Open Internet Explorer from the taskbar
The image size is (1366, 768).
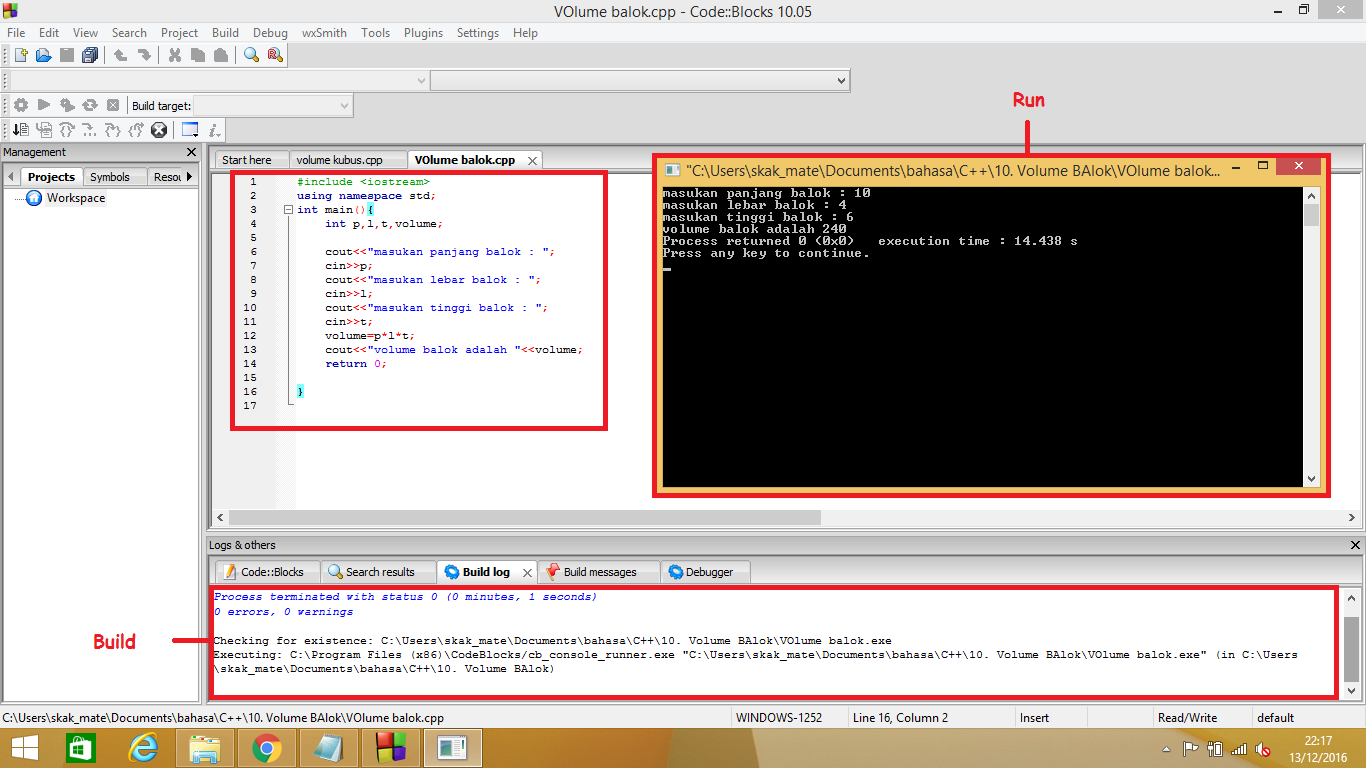point(144,748)
